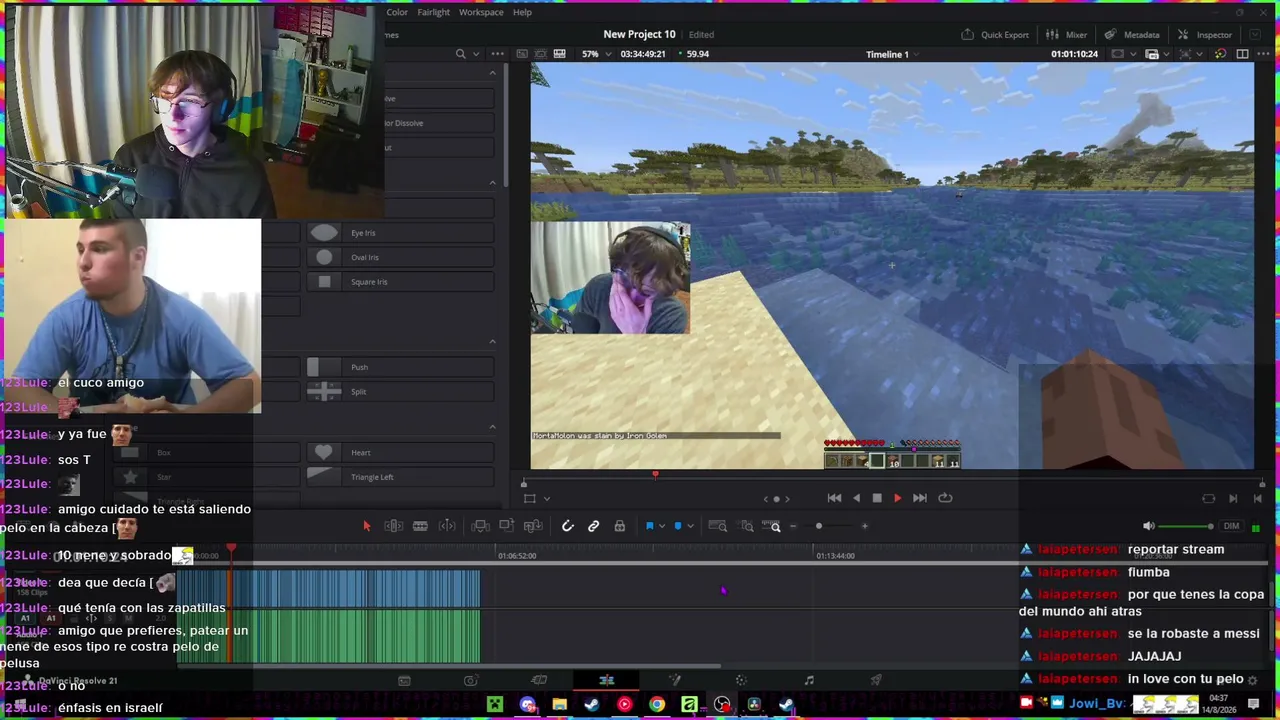Click the timeline timecode 01:01:10:24 field
The width and height of the screenshot is (1280, 720).
tap(1075, 54)
